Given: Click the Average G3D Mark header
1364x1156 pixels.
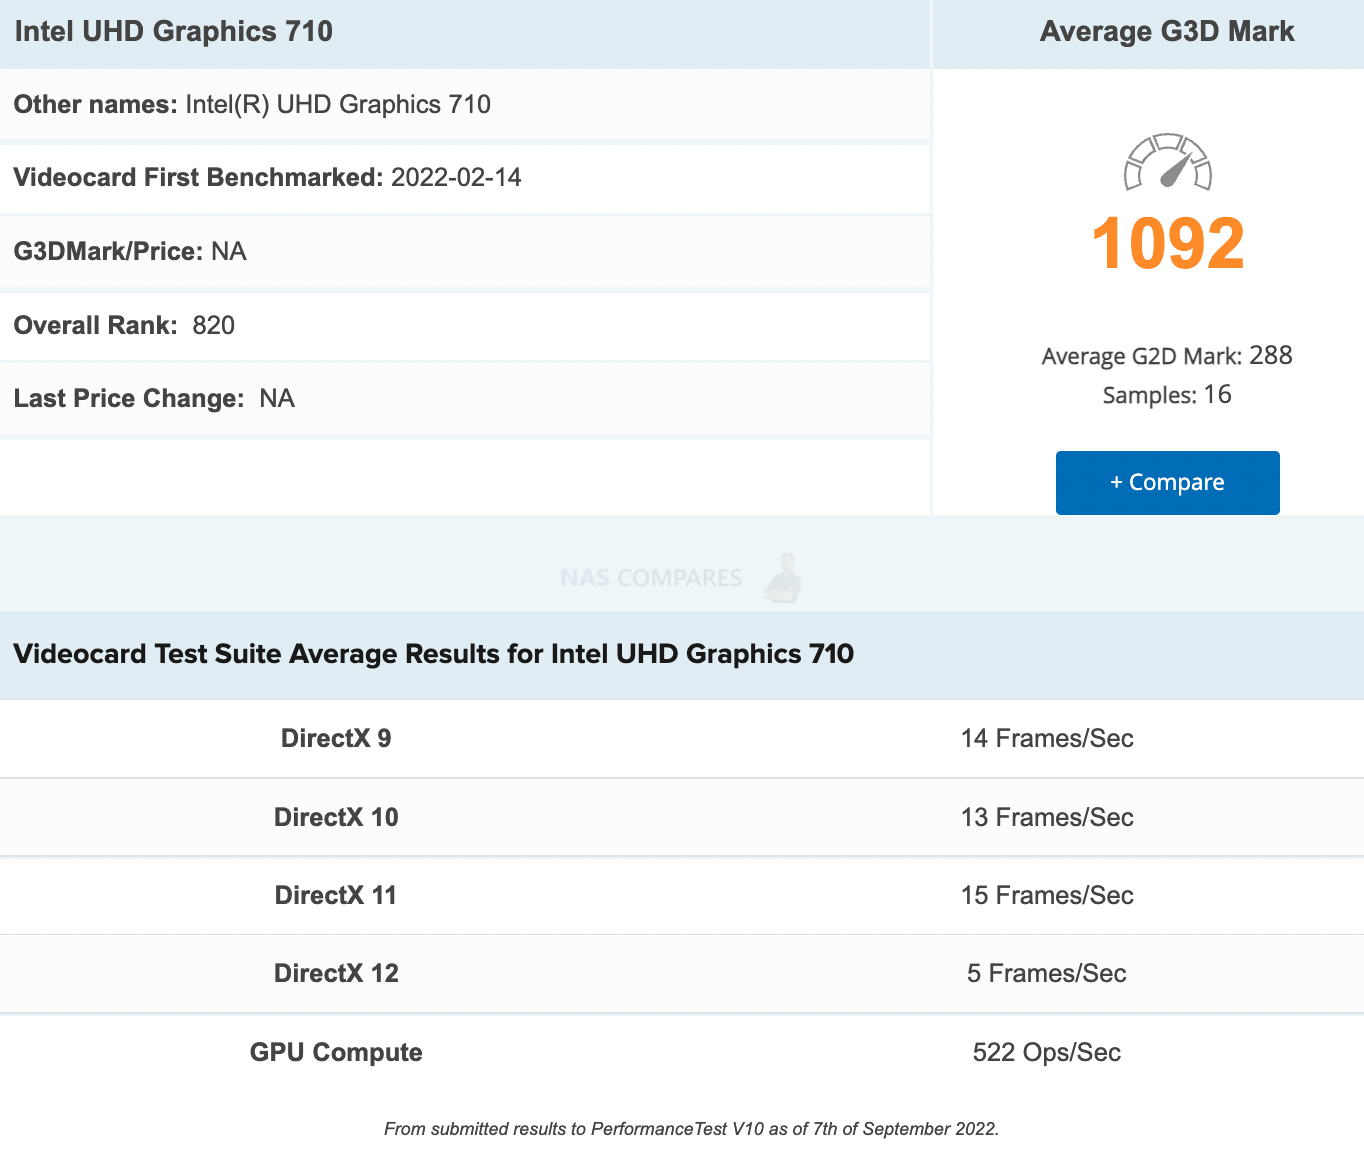Looking at the screenshot, I should (1167, 31).
